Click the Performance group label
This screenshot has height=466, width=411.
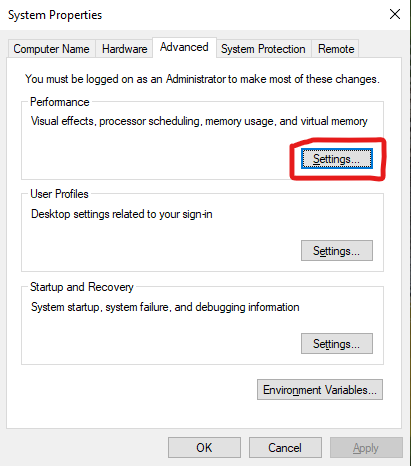60,102
